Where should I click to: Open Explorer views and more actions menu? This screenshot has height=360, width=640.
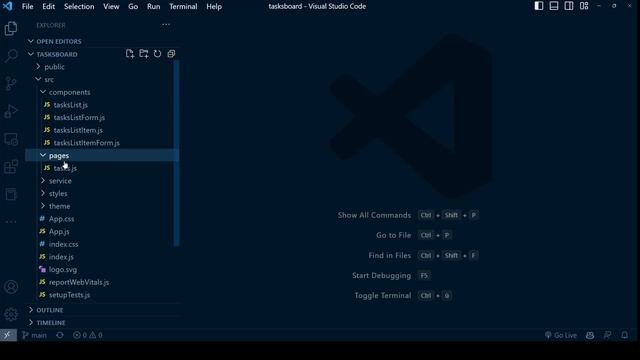(x=166, y=24)
